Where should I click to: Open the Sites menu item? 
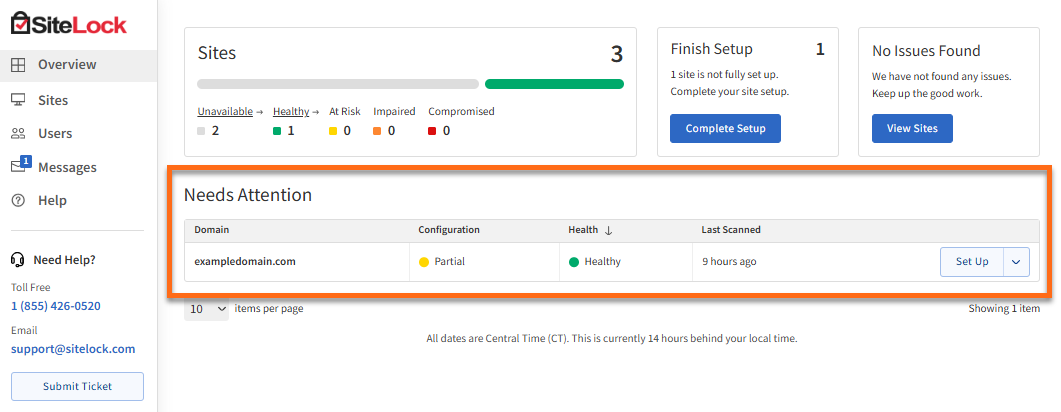[x=53, y=100]
